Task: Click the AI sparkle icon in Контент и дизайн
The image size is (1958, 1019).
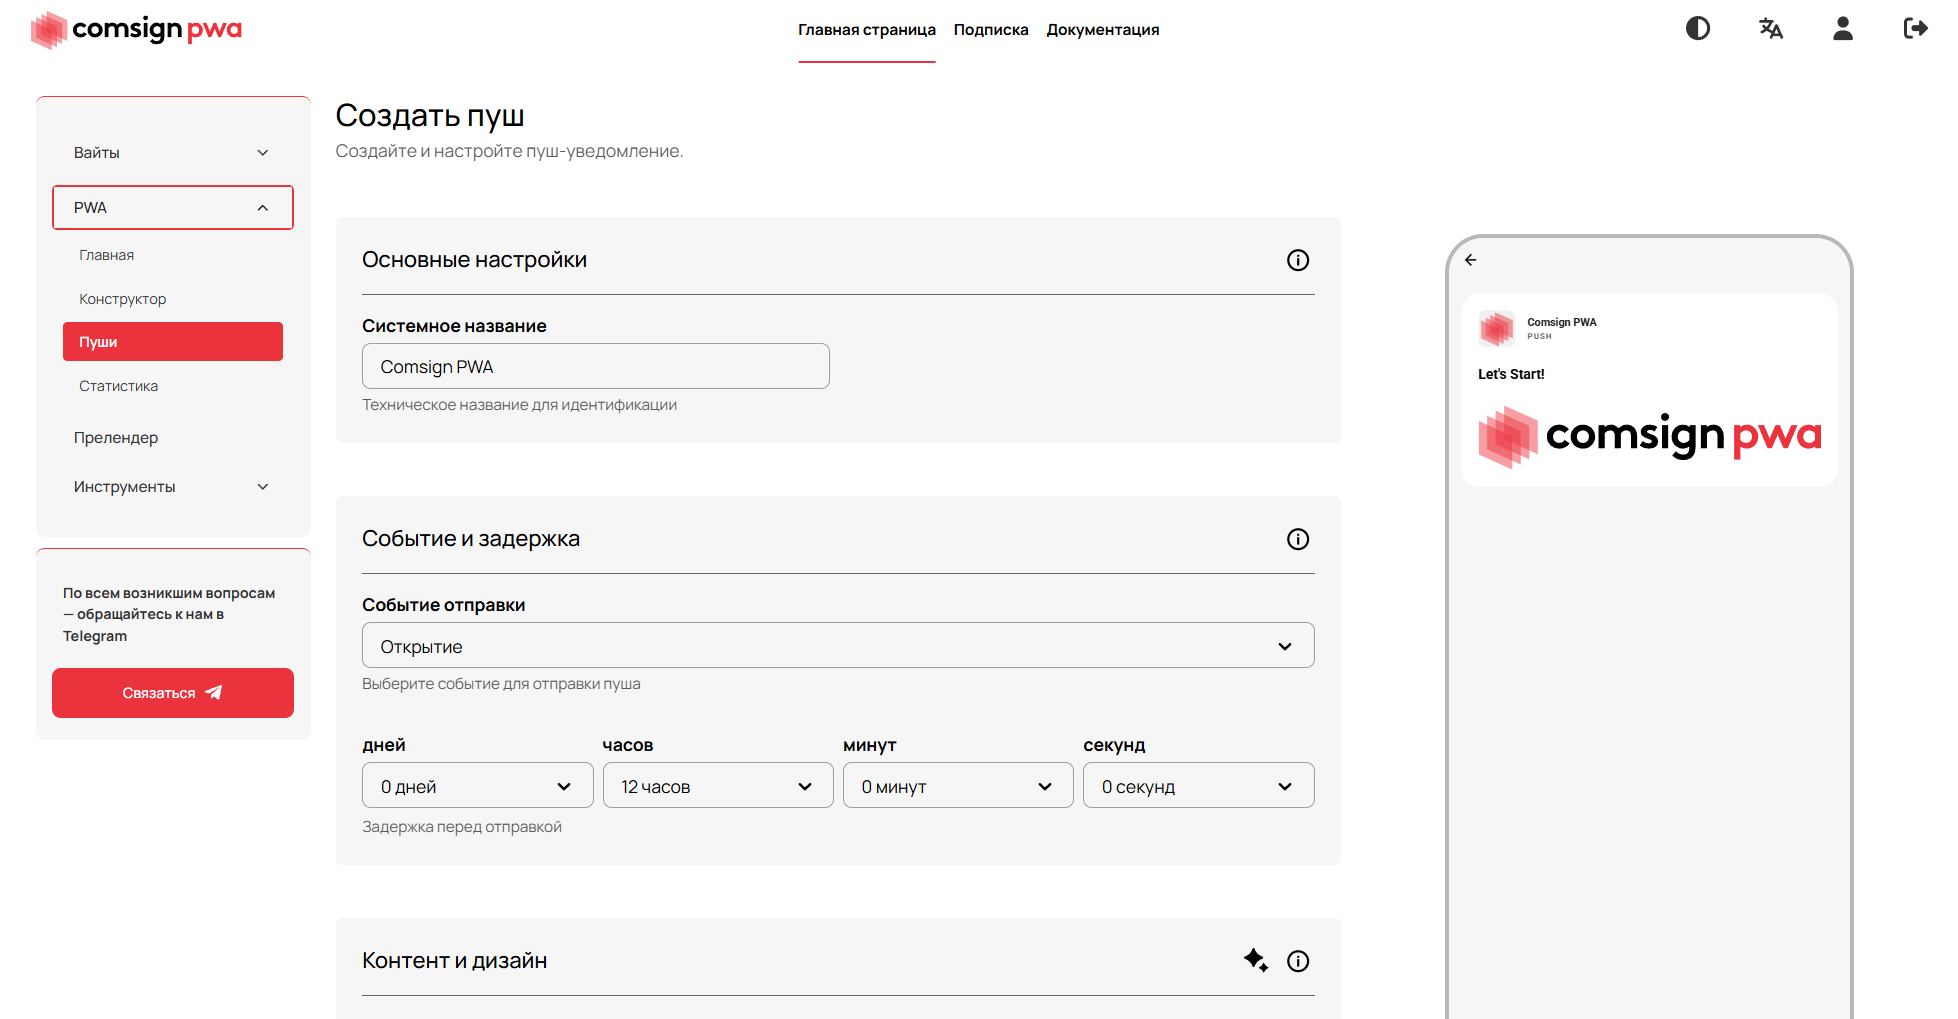Action: coord(1256,960)
